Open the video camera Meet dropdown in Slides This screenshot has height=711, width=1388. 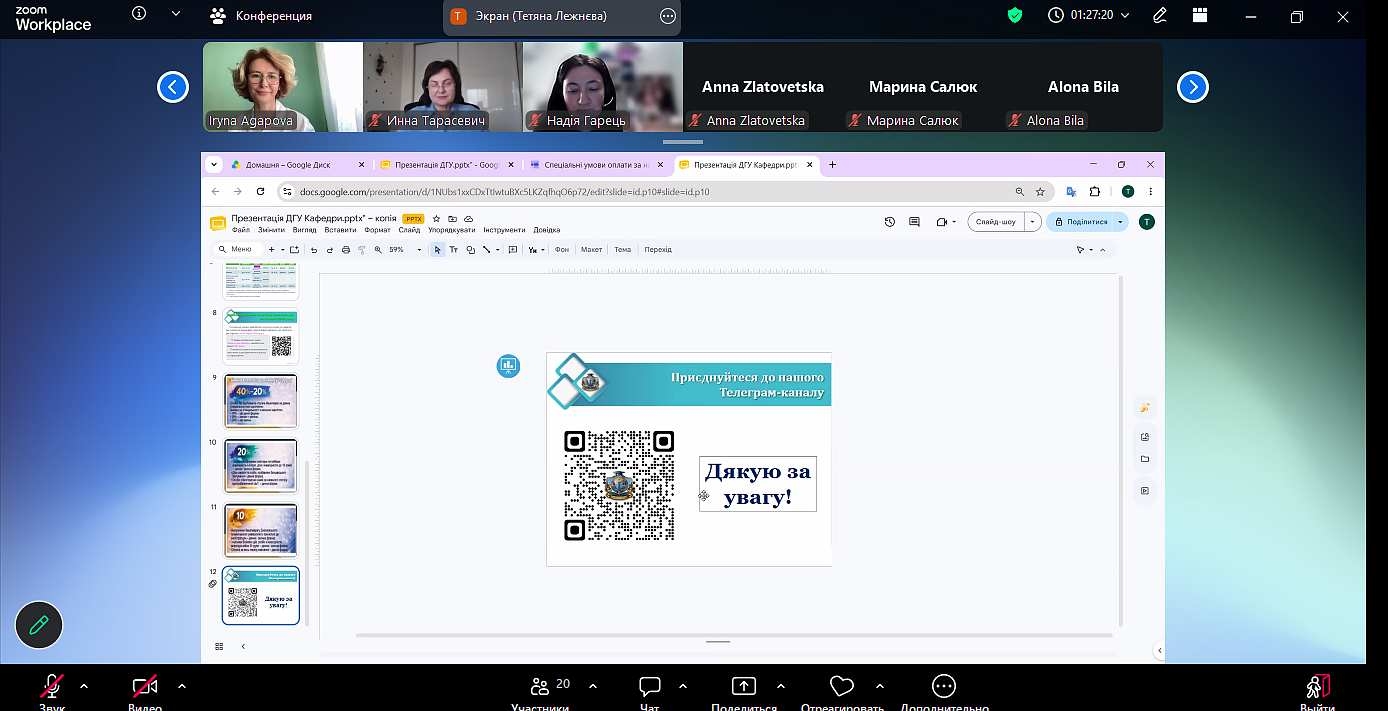point(945,222)
